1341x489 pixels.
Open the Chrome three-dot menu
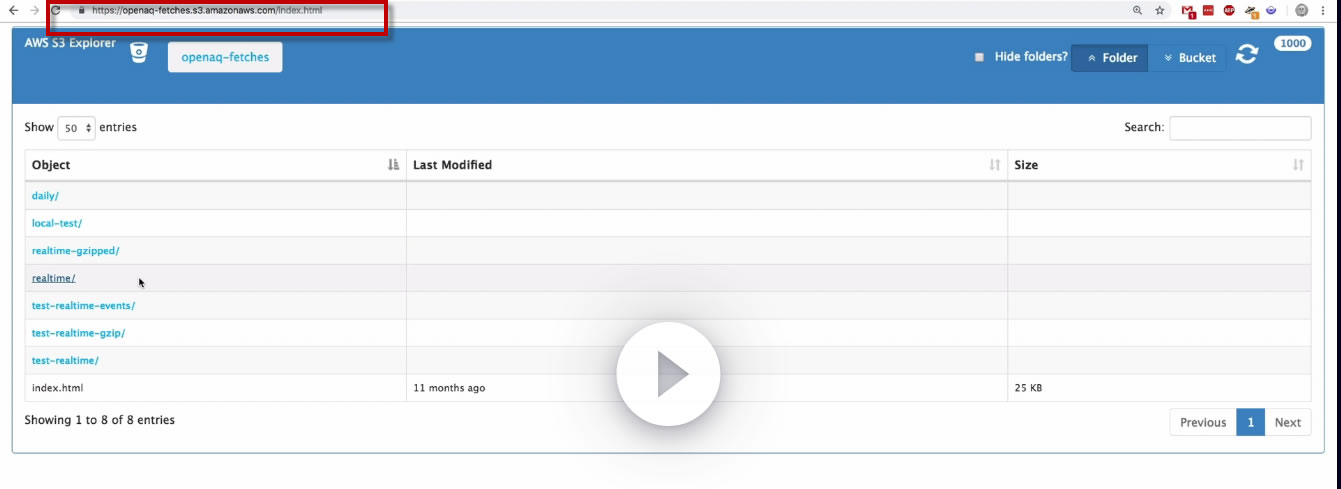point(1324,10)
